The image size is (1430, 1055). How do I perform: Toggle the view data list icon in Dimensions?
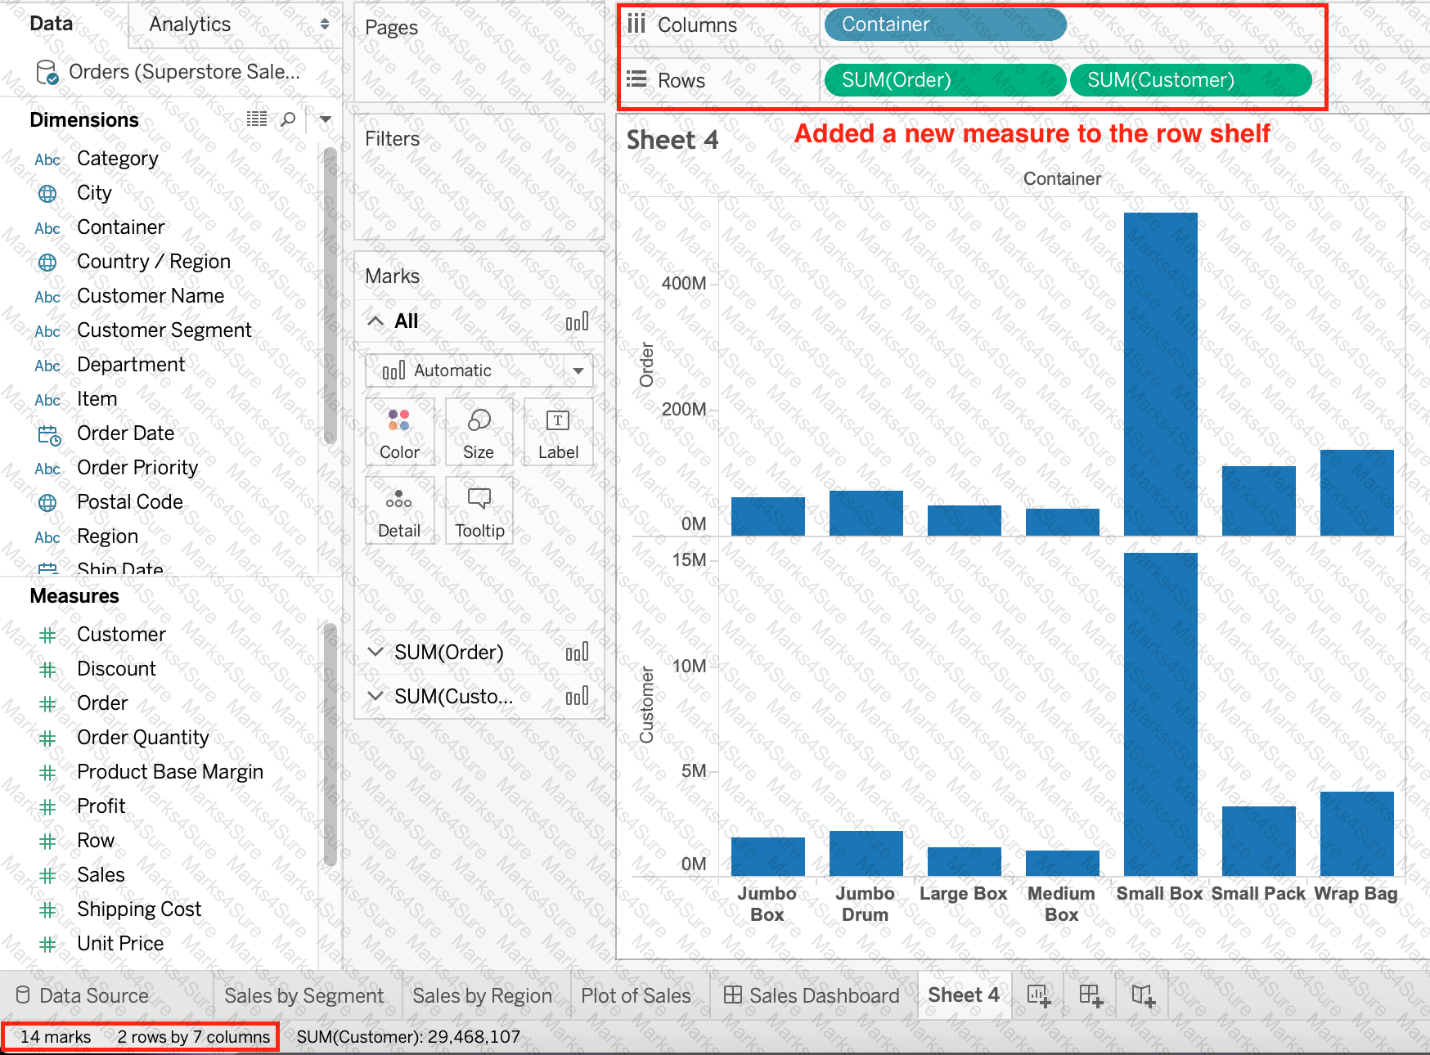tap(257, 119)
